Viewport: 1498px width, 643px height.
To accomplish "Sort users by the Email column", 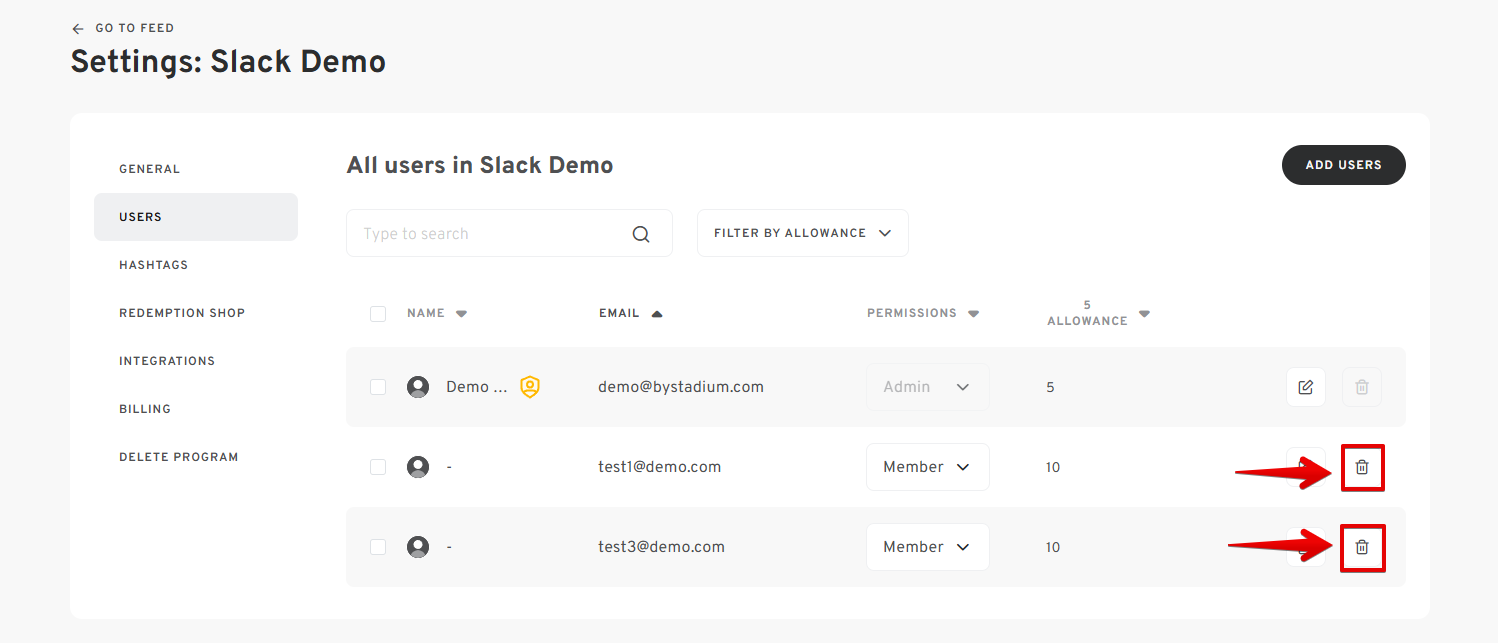I will [x=630, y=313].
